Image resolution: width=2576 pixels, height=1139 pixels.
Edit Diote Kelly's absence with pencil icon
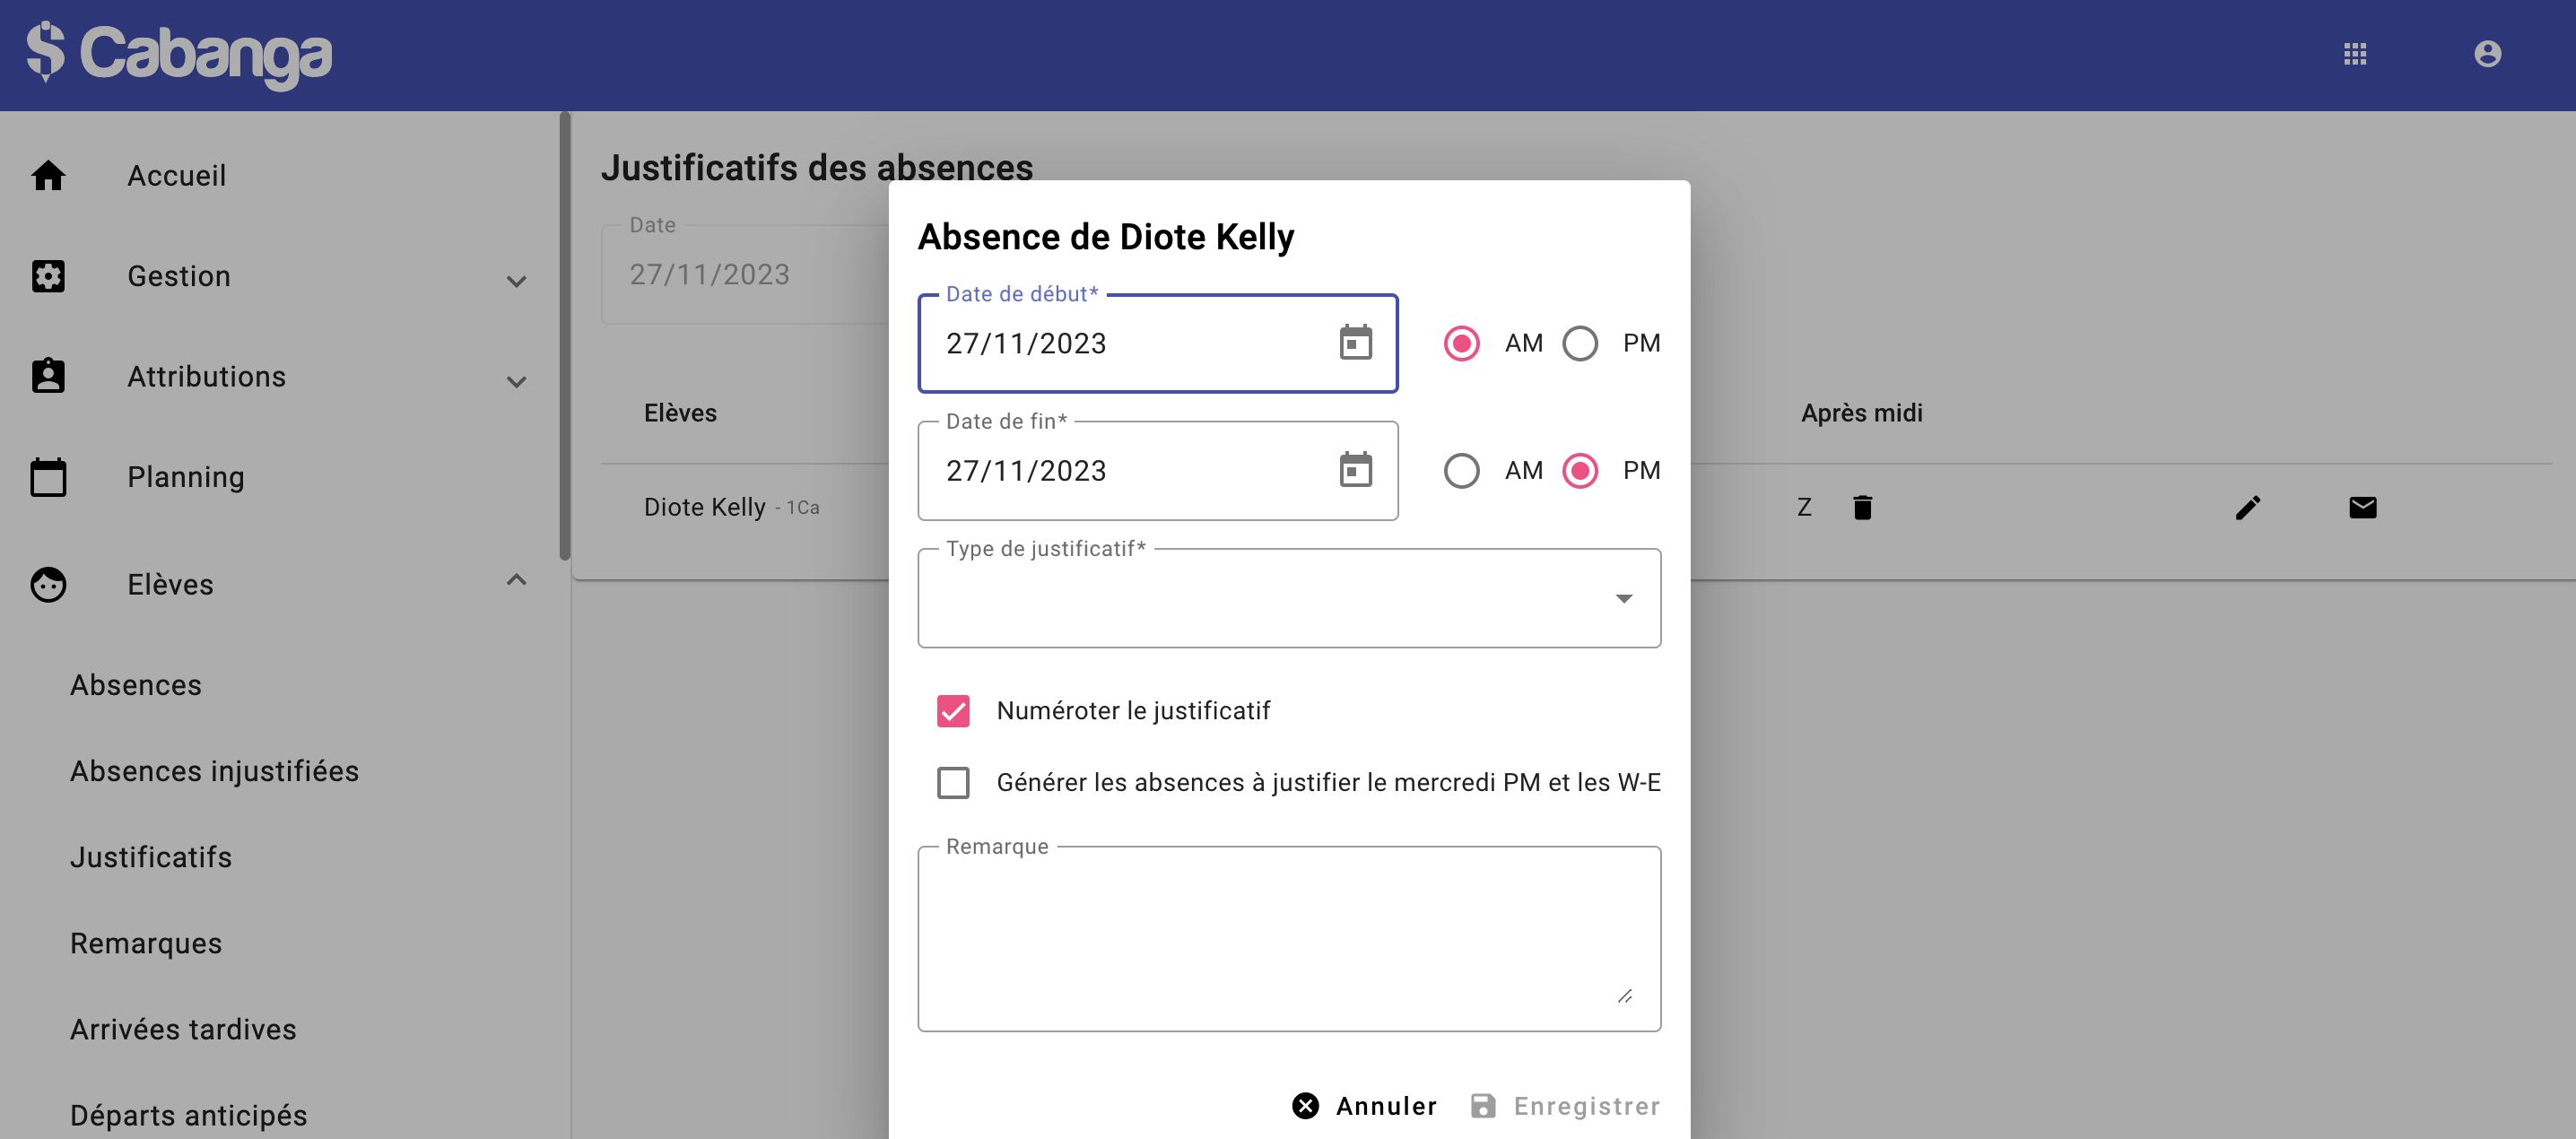coord(2247,508)
